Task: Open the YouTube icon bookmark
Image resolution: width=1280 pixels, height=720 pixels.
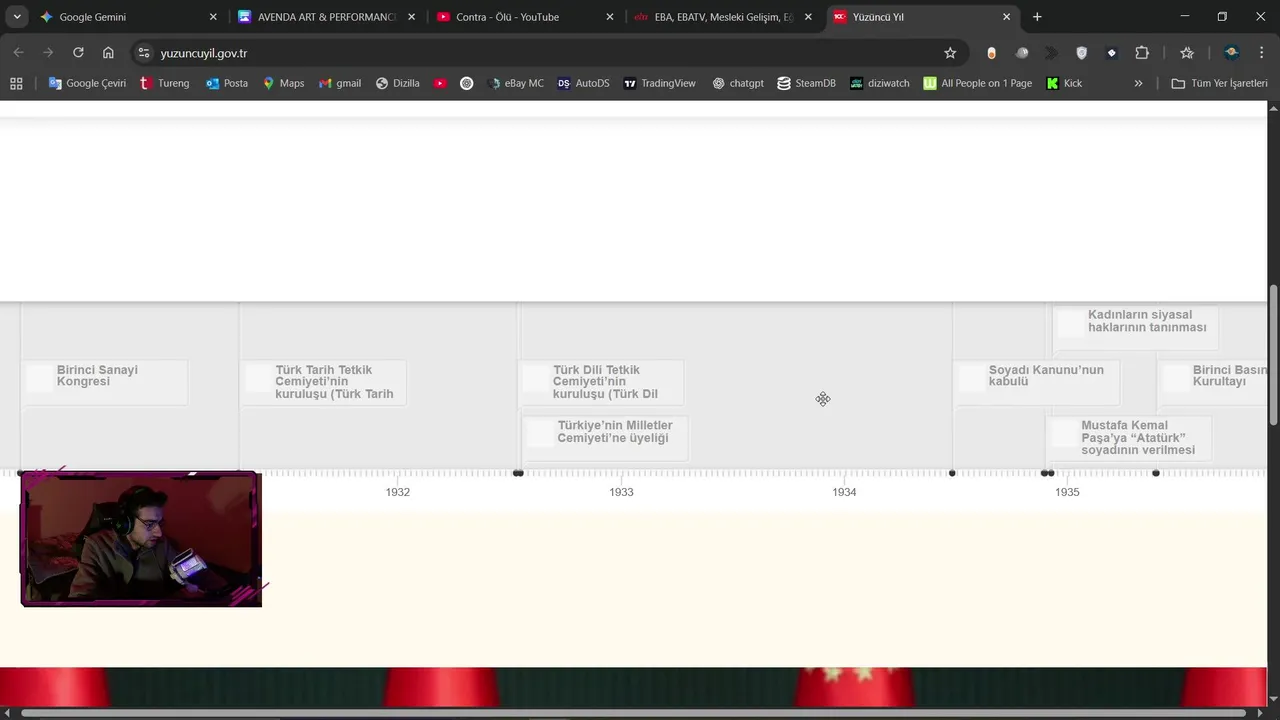Action: pos(440,83)
